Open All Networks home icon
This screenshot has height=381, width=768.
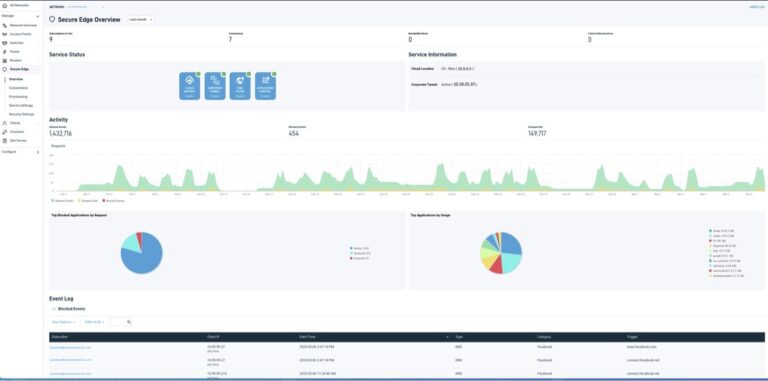click(4, 5)
